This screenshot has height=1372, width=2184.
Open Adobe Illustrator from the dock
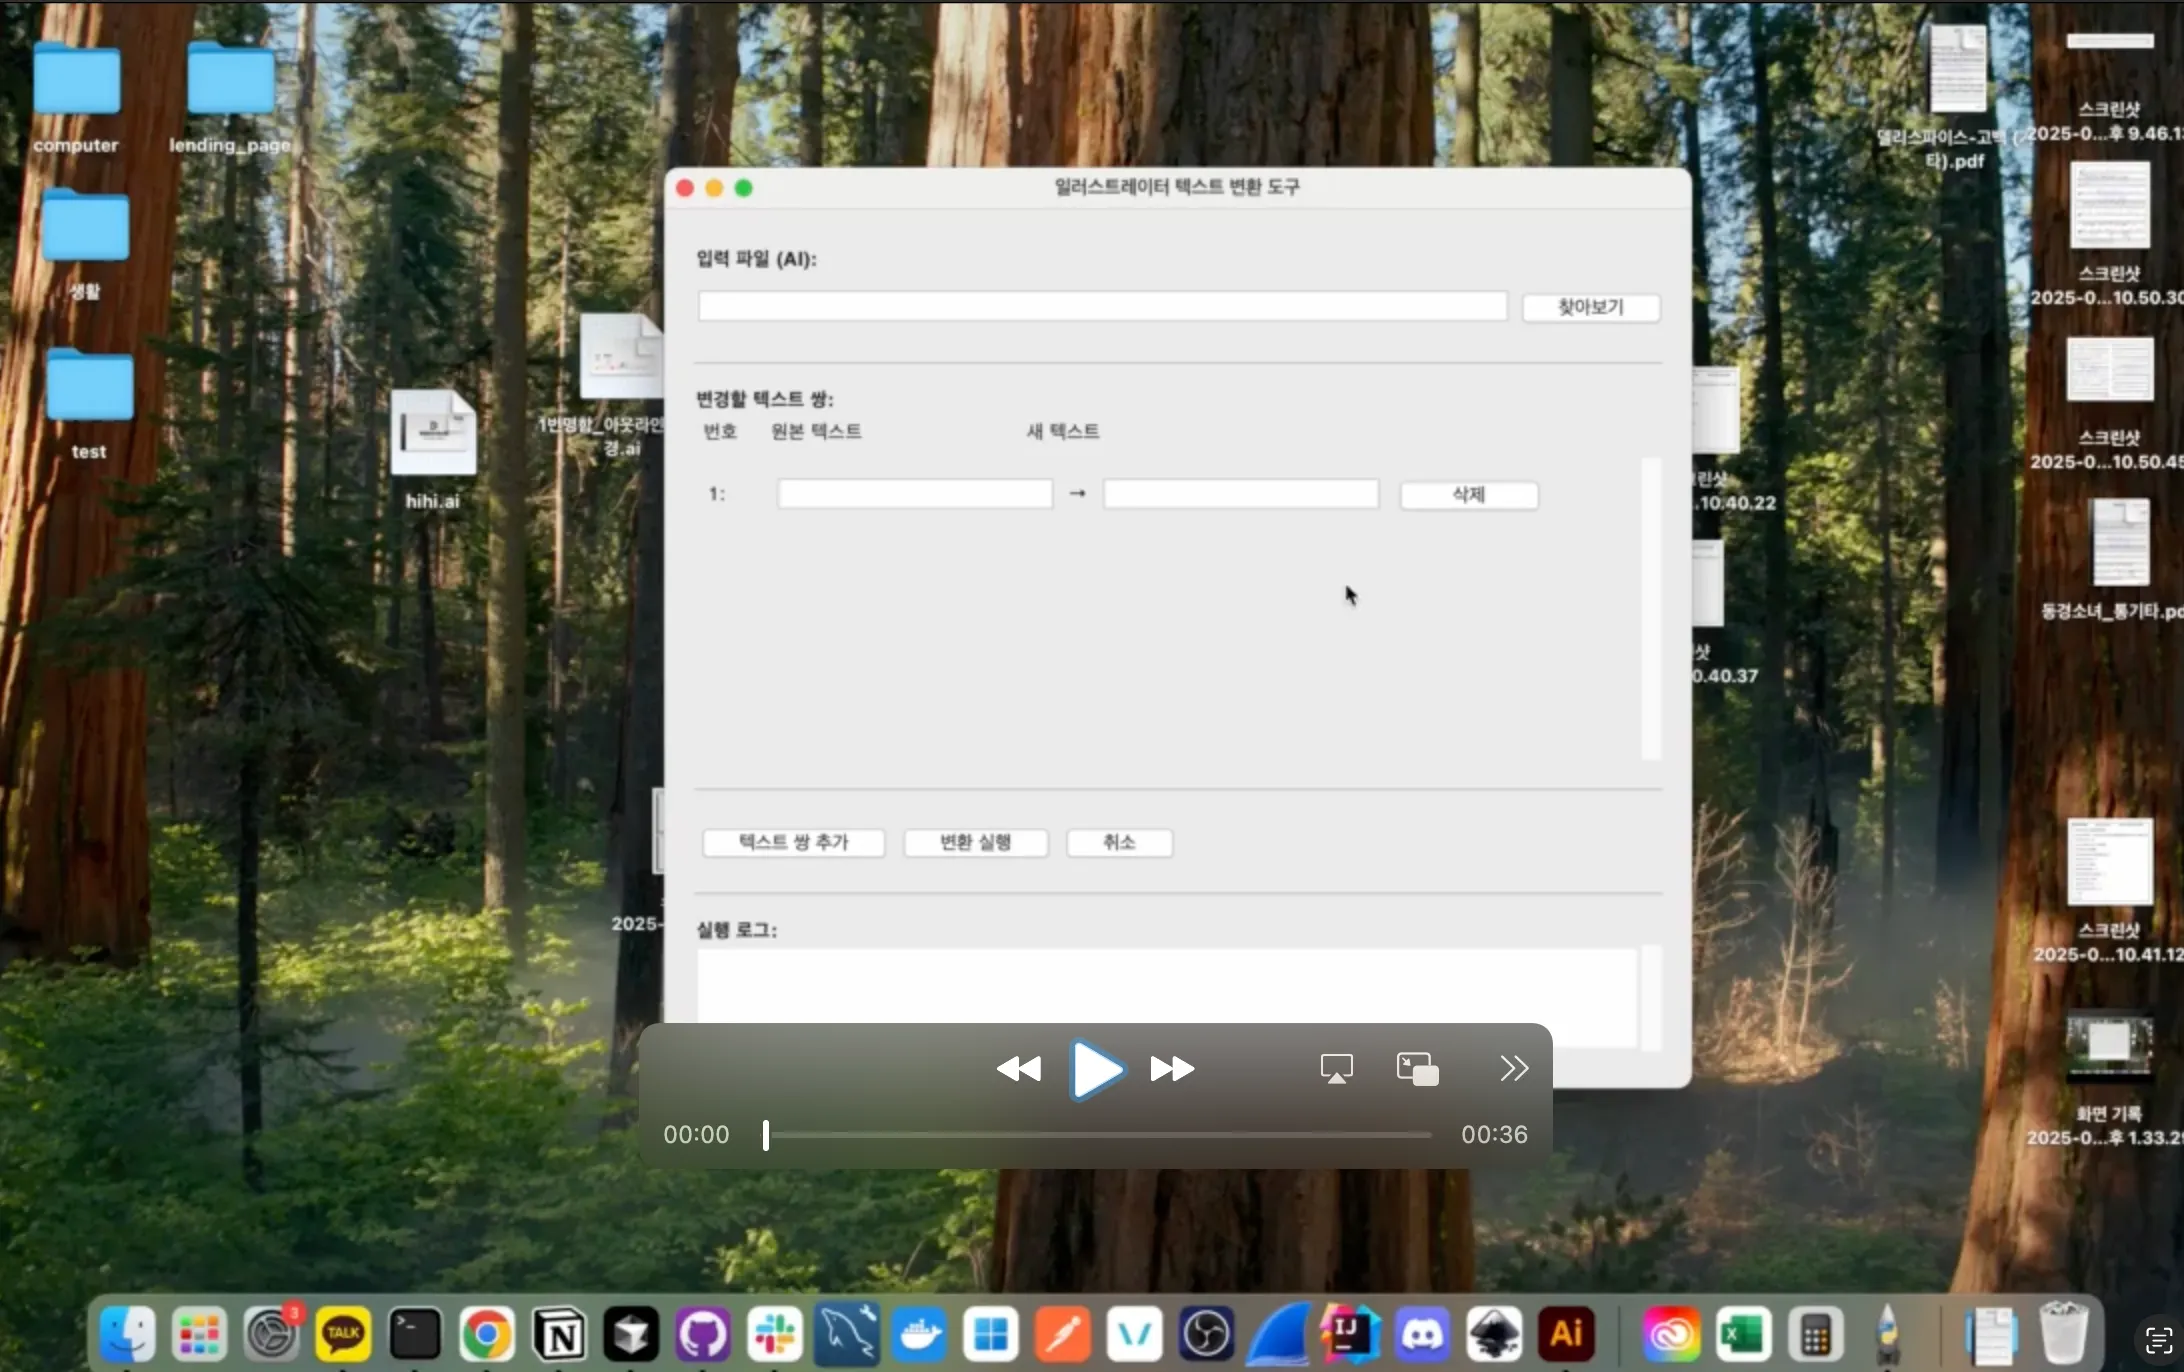point(1566,1334)
